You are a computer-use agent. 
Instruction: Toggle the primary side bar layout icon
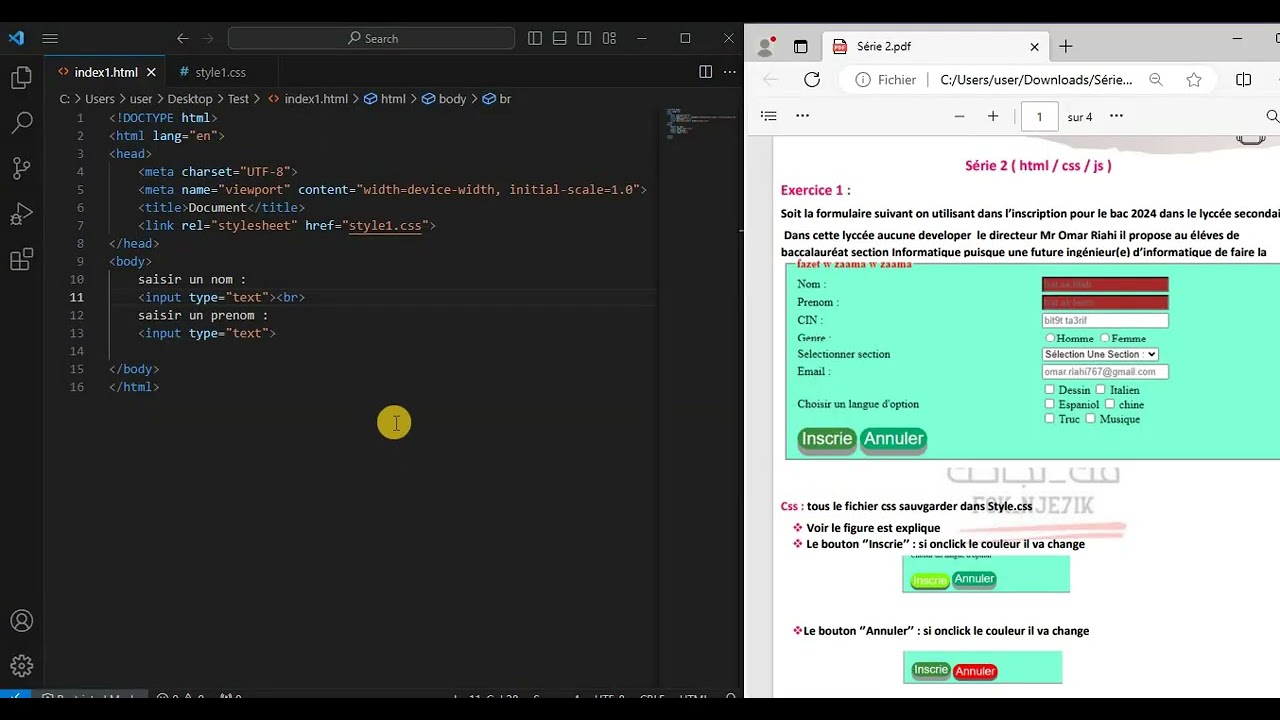click(535, 38)
